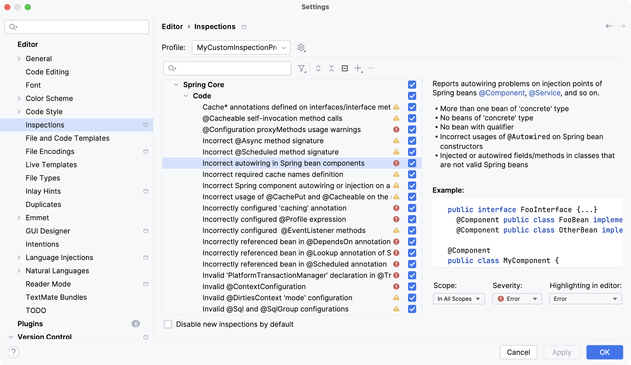
Task: Open the Severity Error dropdown
Action: 517,299
